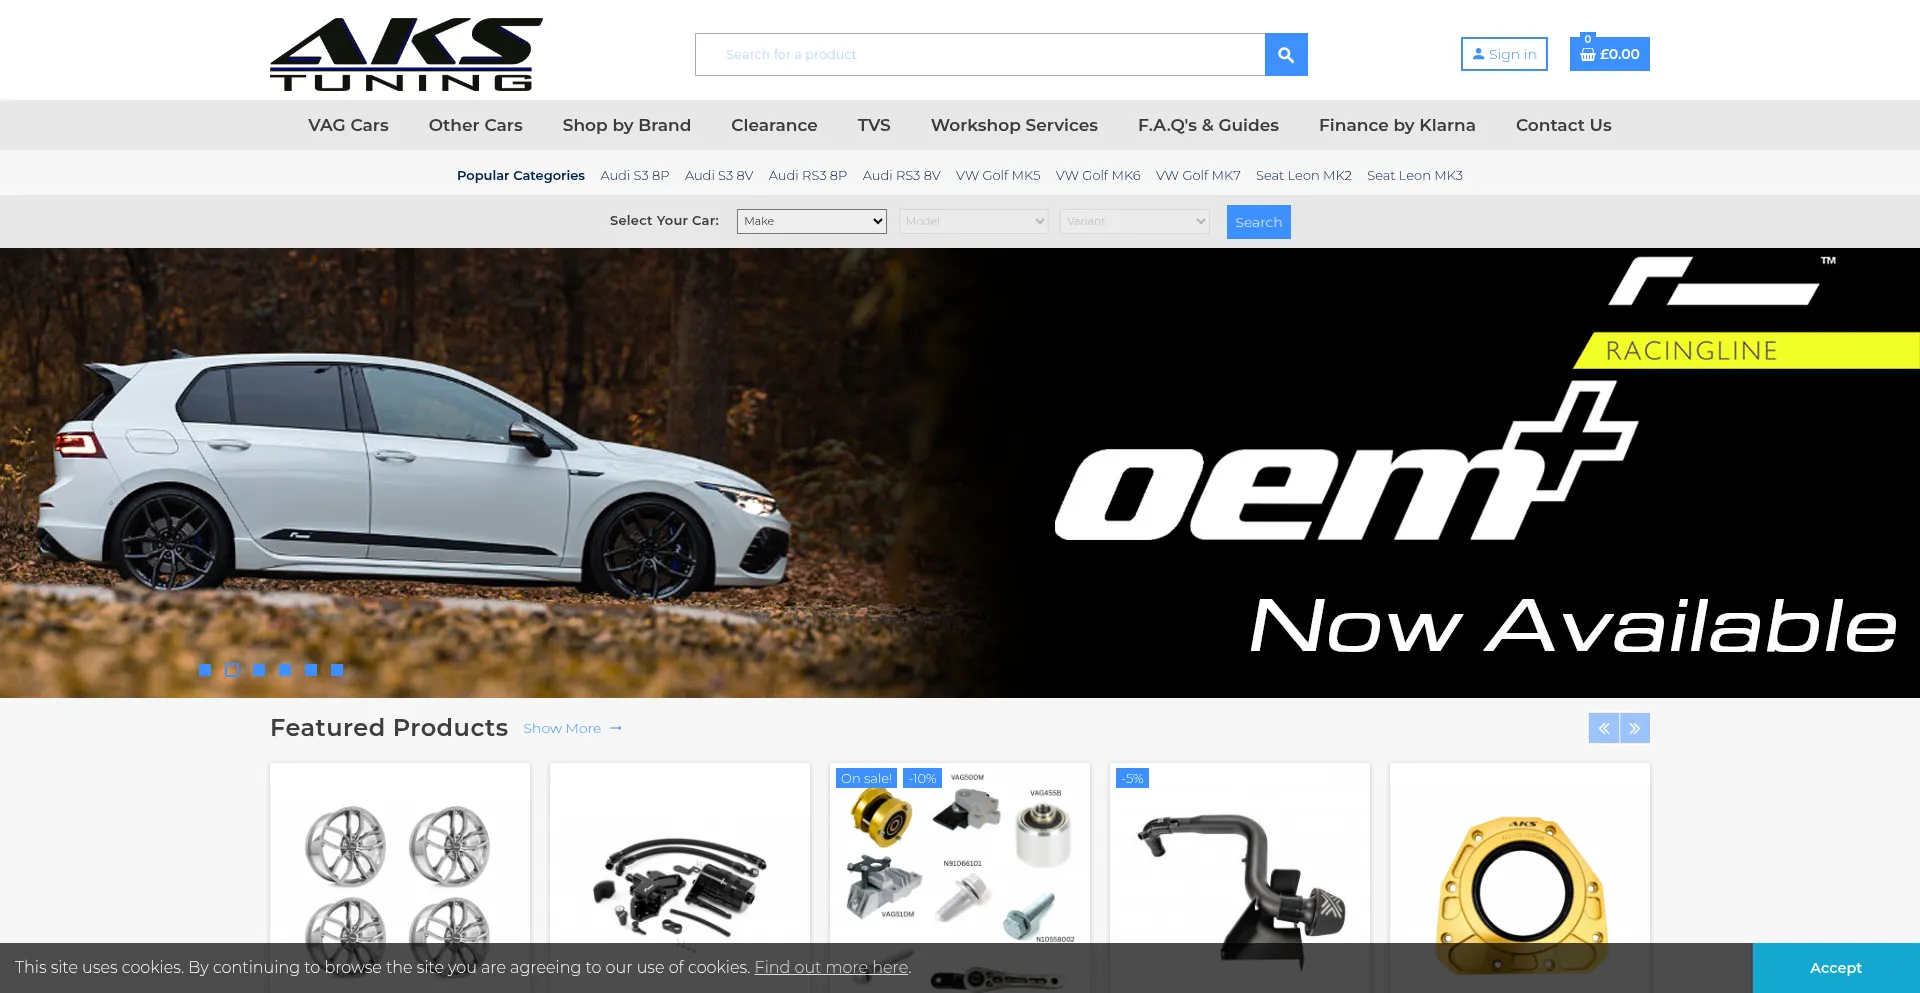This screenshot has width=1920, height=993.
Task: Open the Model dropdown
Action: pos(974,221)
